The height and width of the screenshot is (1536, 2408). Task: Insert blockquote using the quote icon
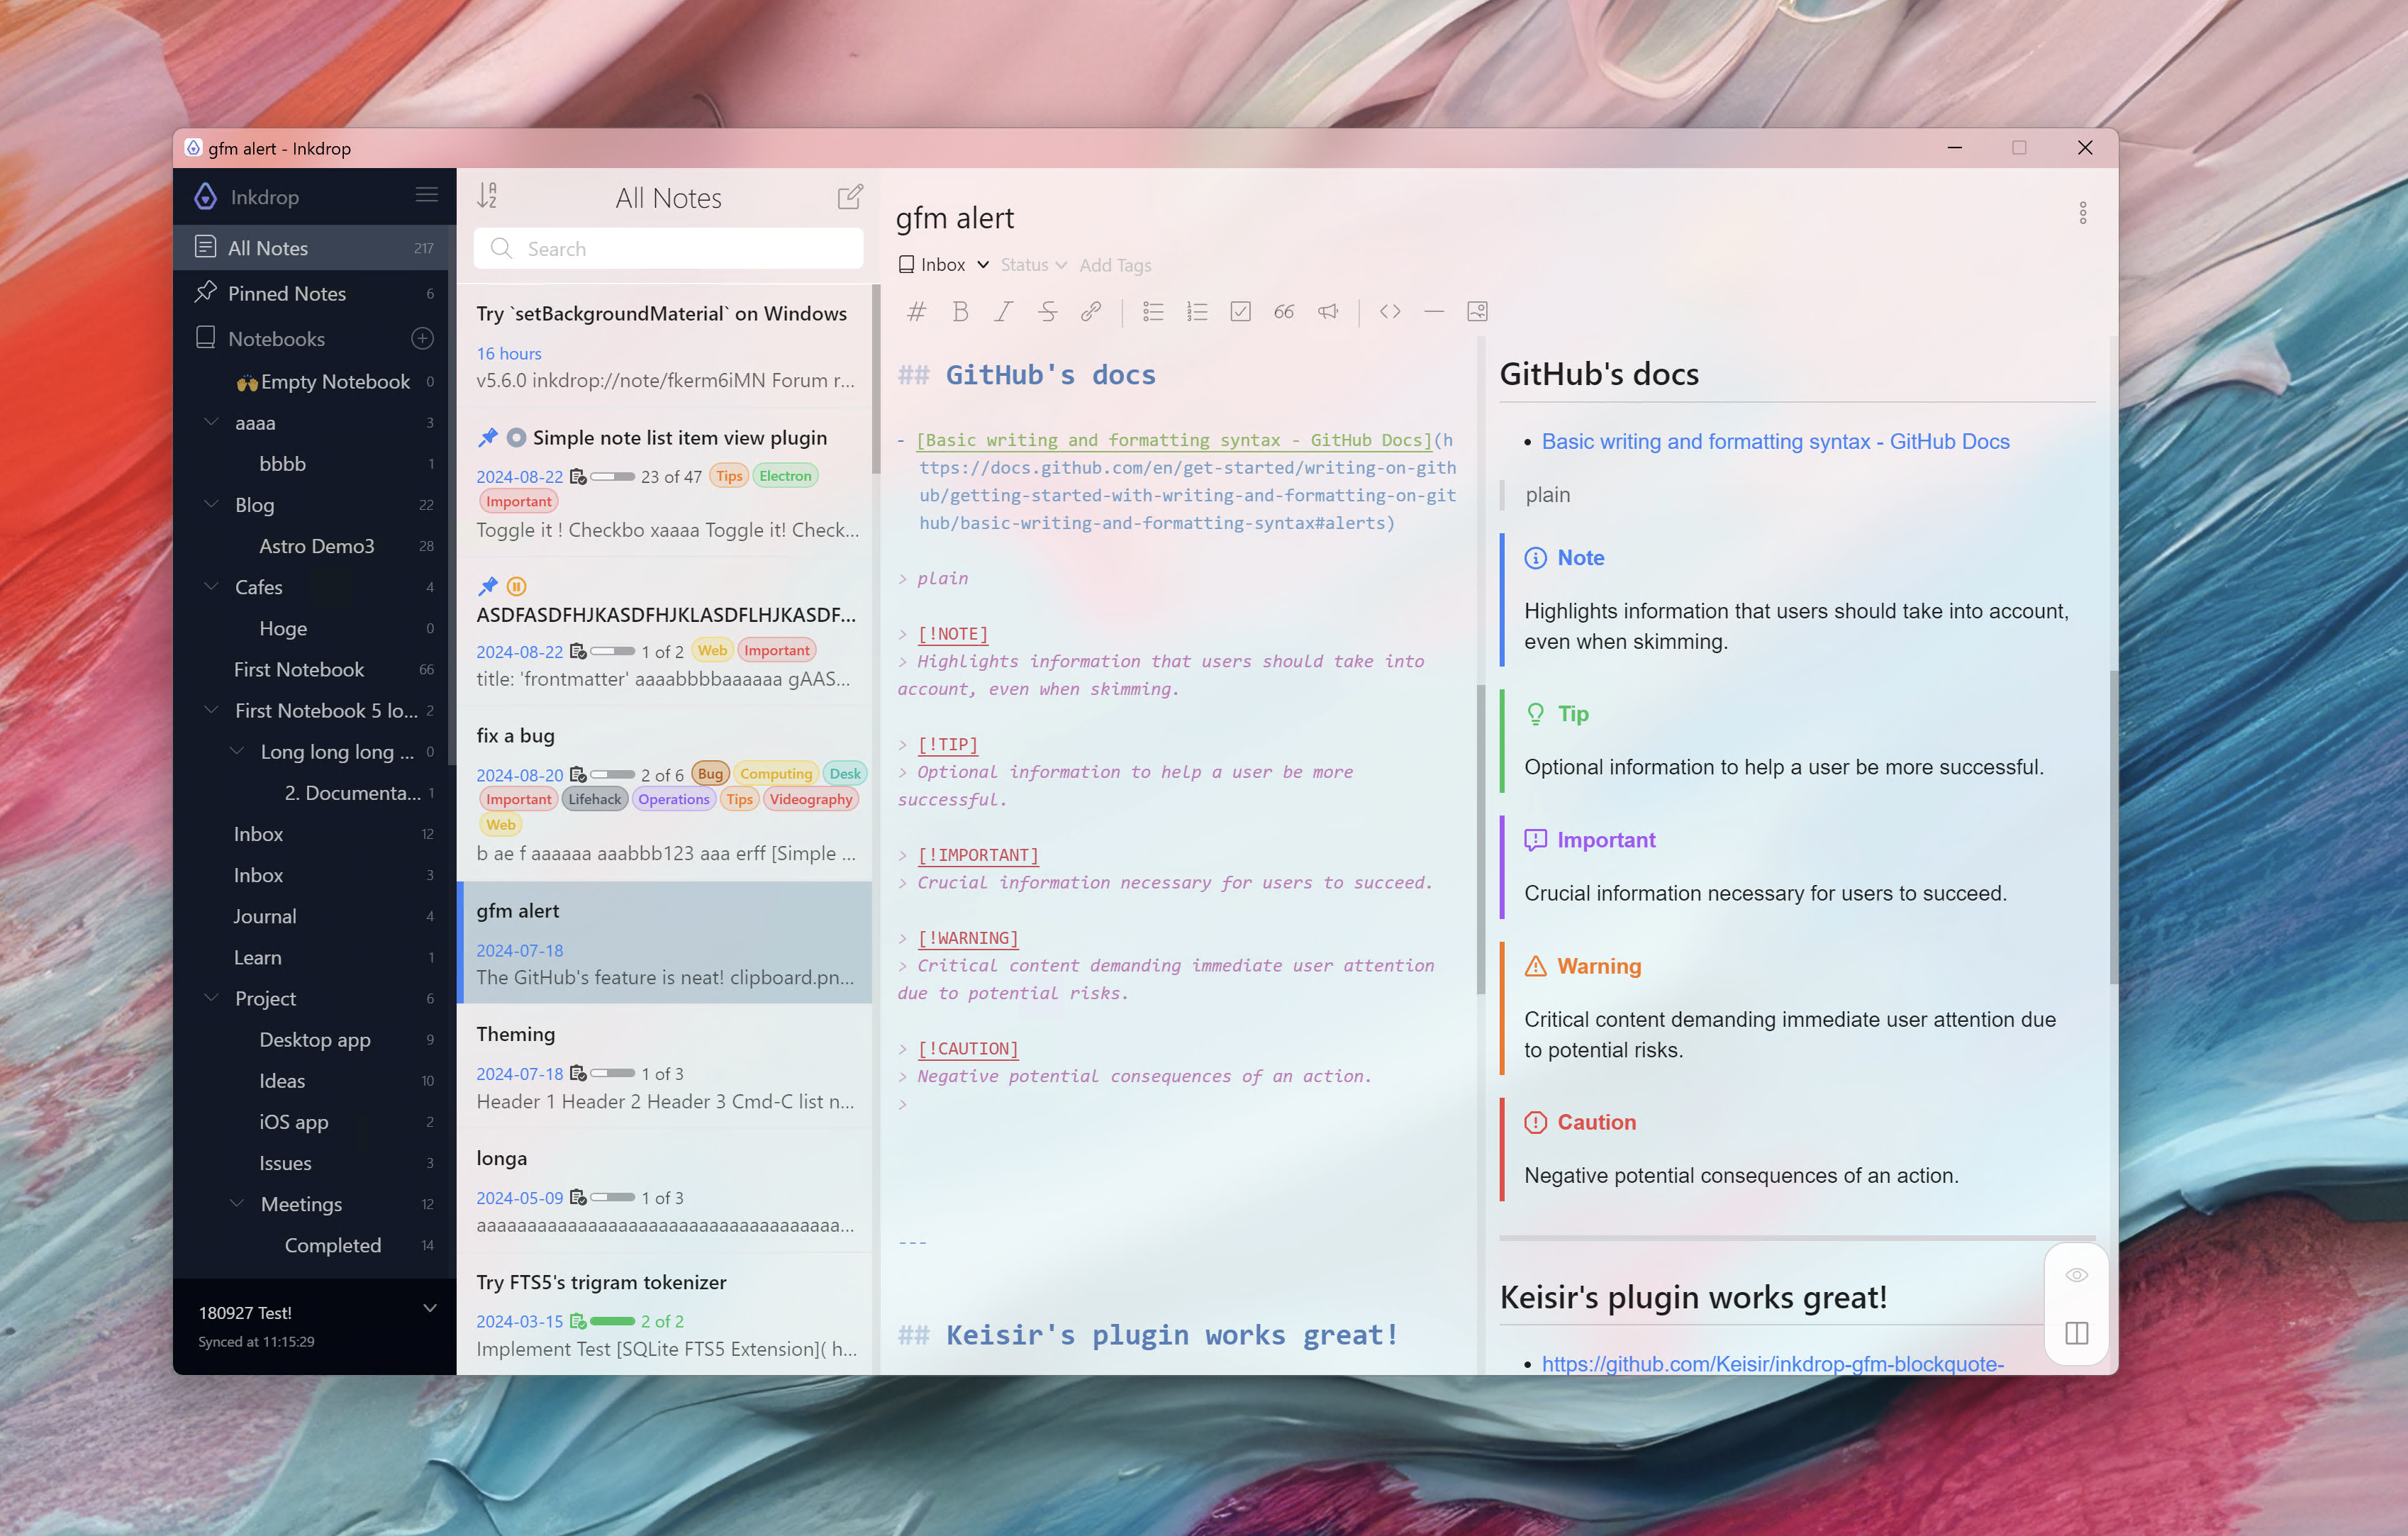(1284, 312)
